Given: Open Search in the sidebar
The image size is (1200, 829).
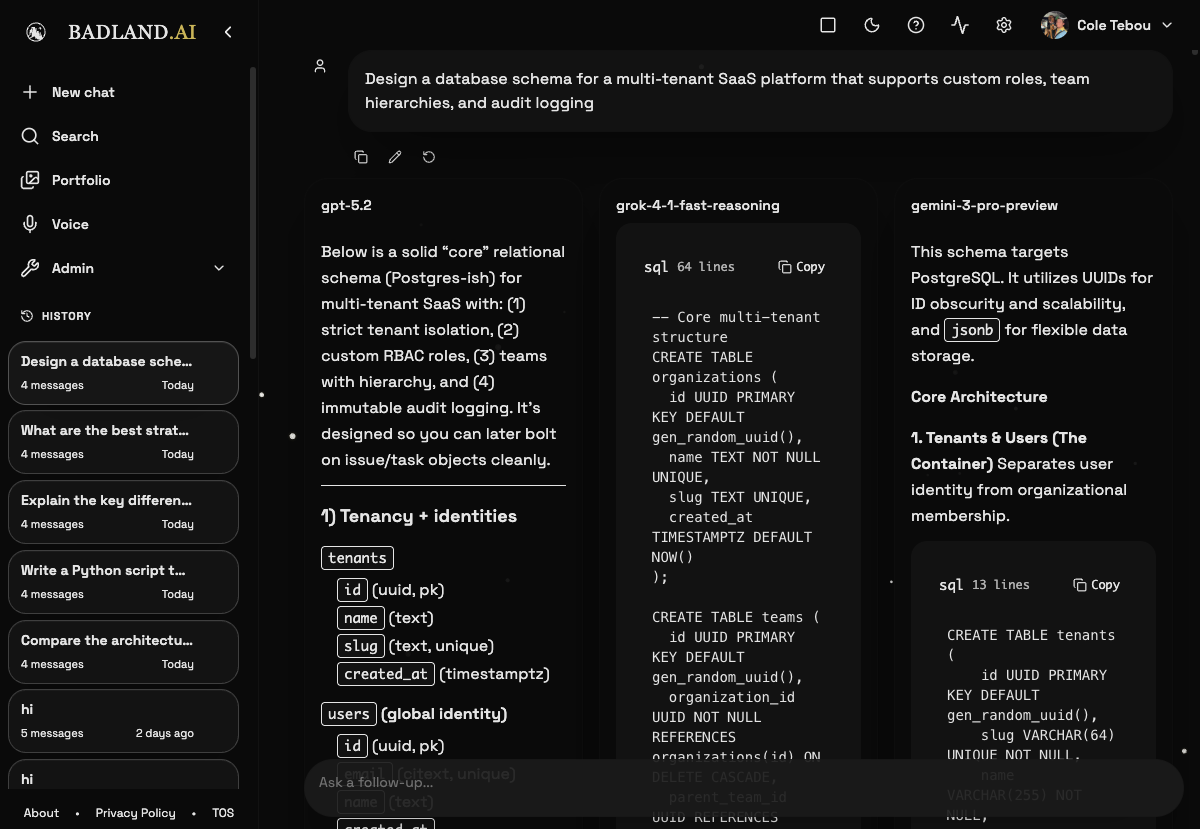Looking at the screenshot, I should [x=74, y=136].
